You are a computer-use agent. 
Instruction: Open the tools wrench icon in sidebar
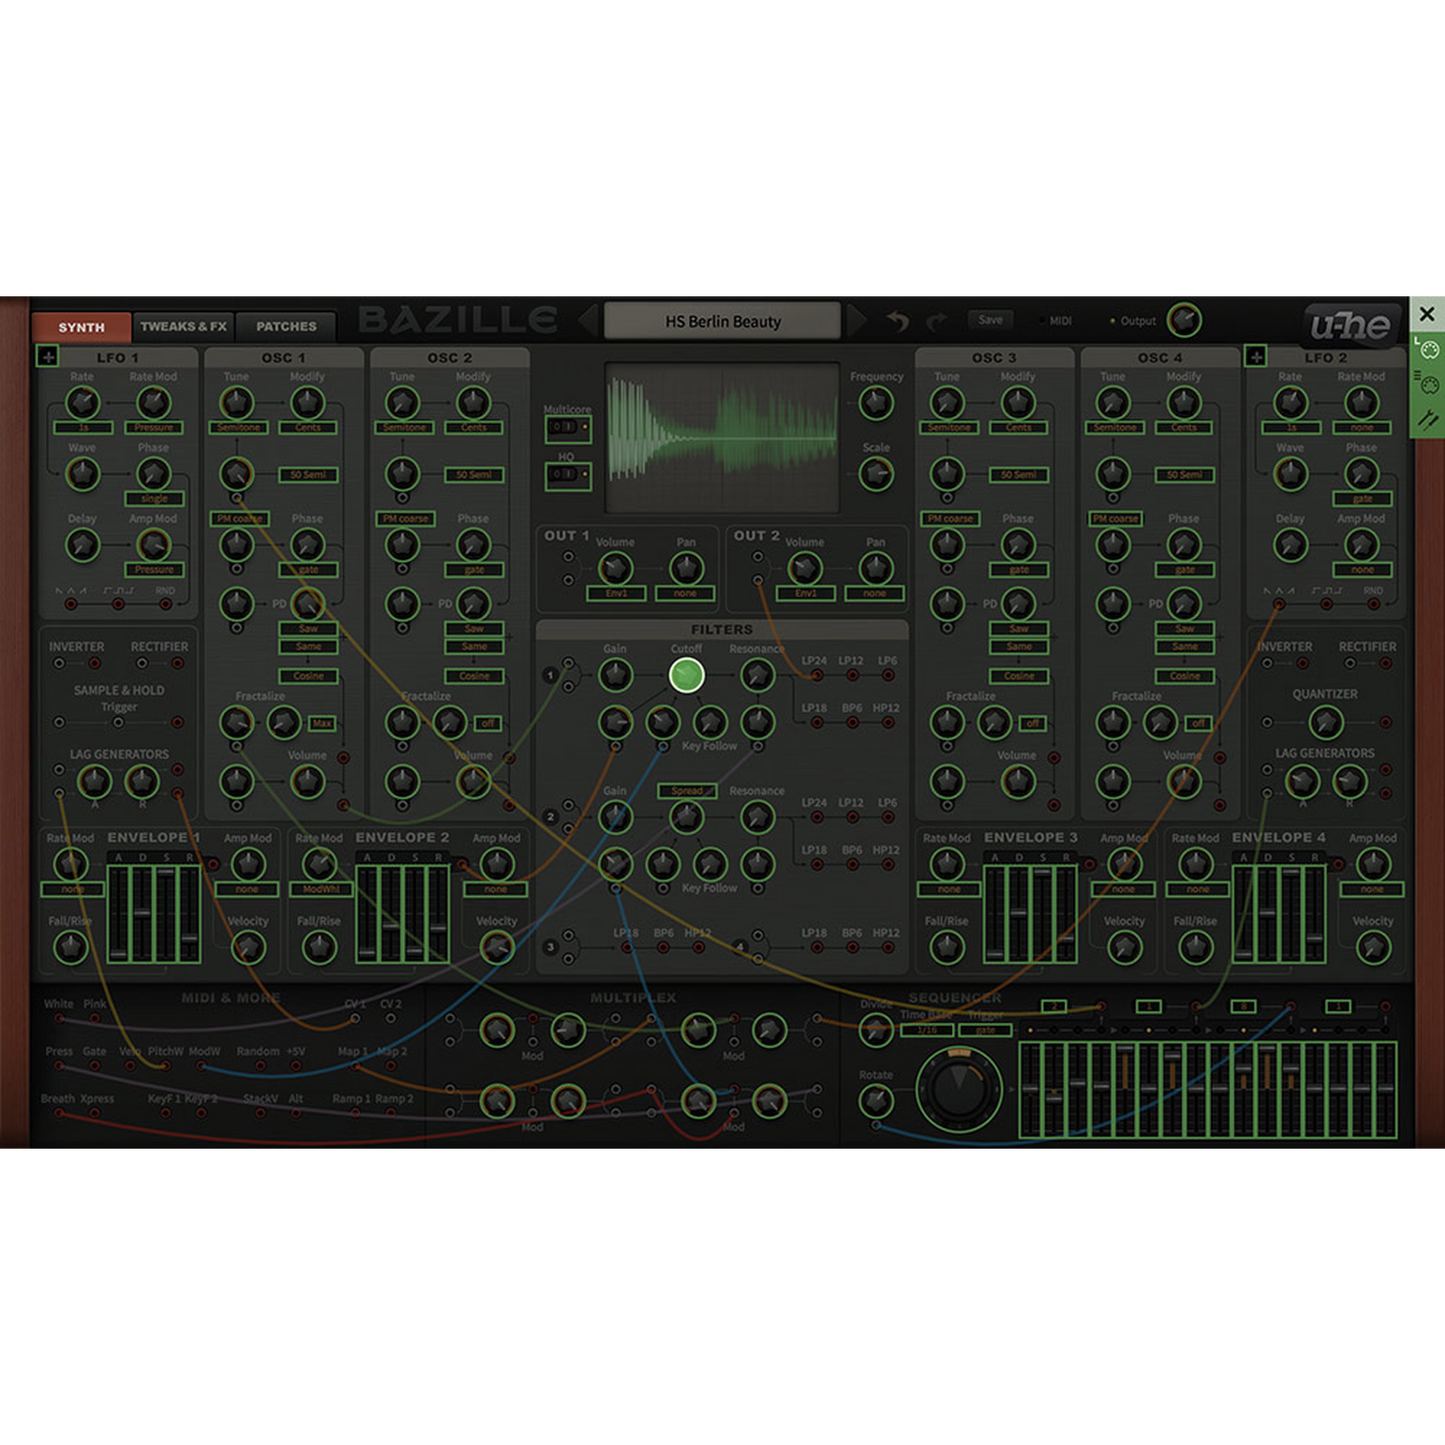tap(1427, 420)
